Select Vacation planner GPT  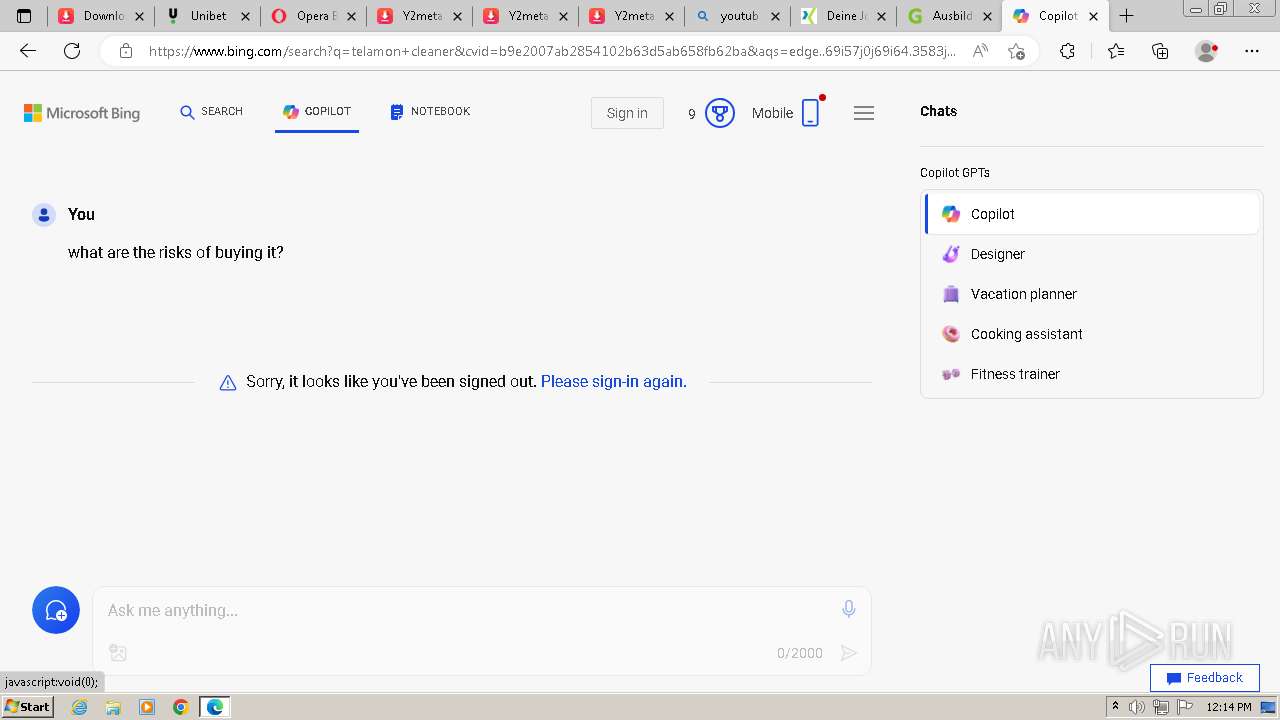click(x=1092, y=294)
